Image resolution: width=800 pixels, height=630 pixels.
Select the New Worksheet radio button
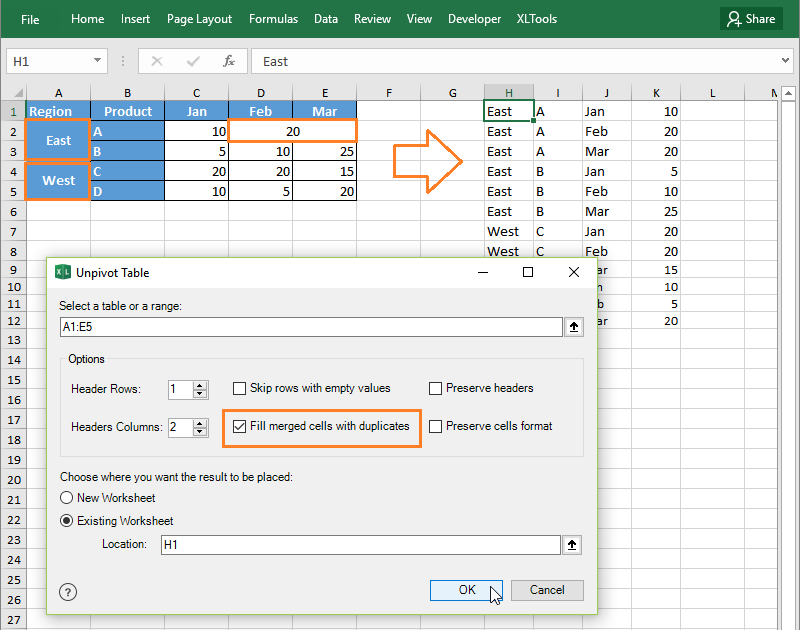66,497
